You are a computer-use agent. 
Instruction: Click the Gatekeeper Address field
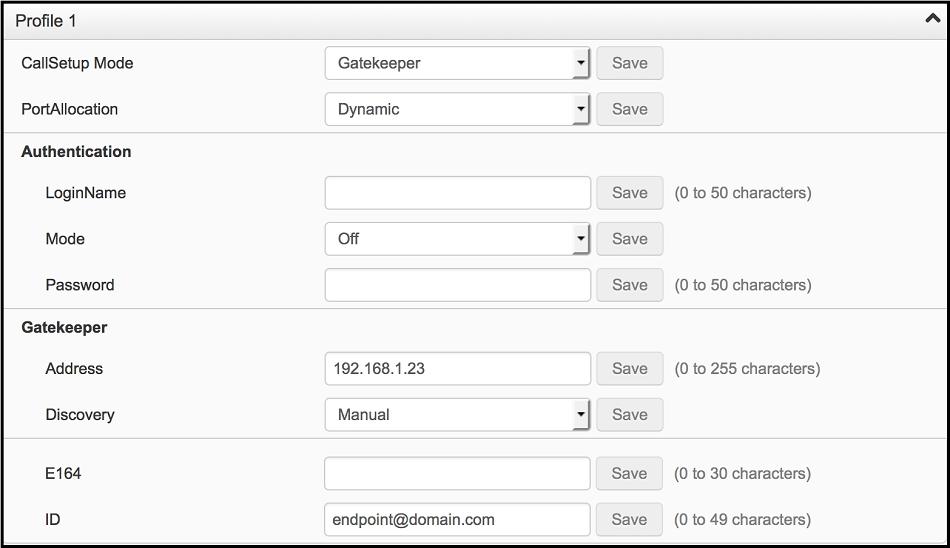457,369
